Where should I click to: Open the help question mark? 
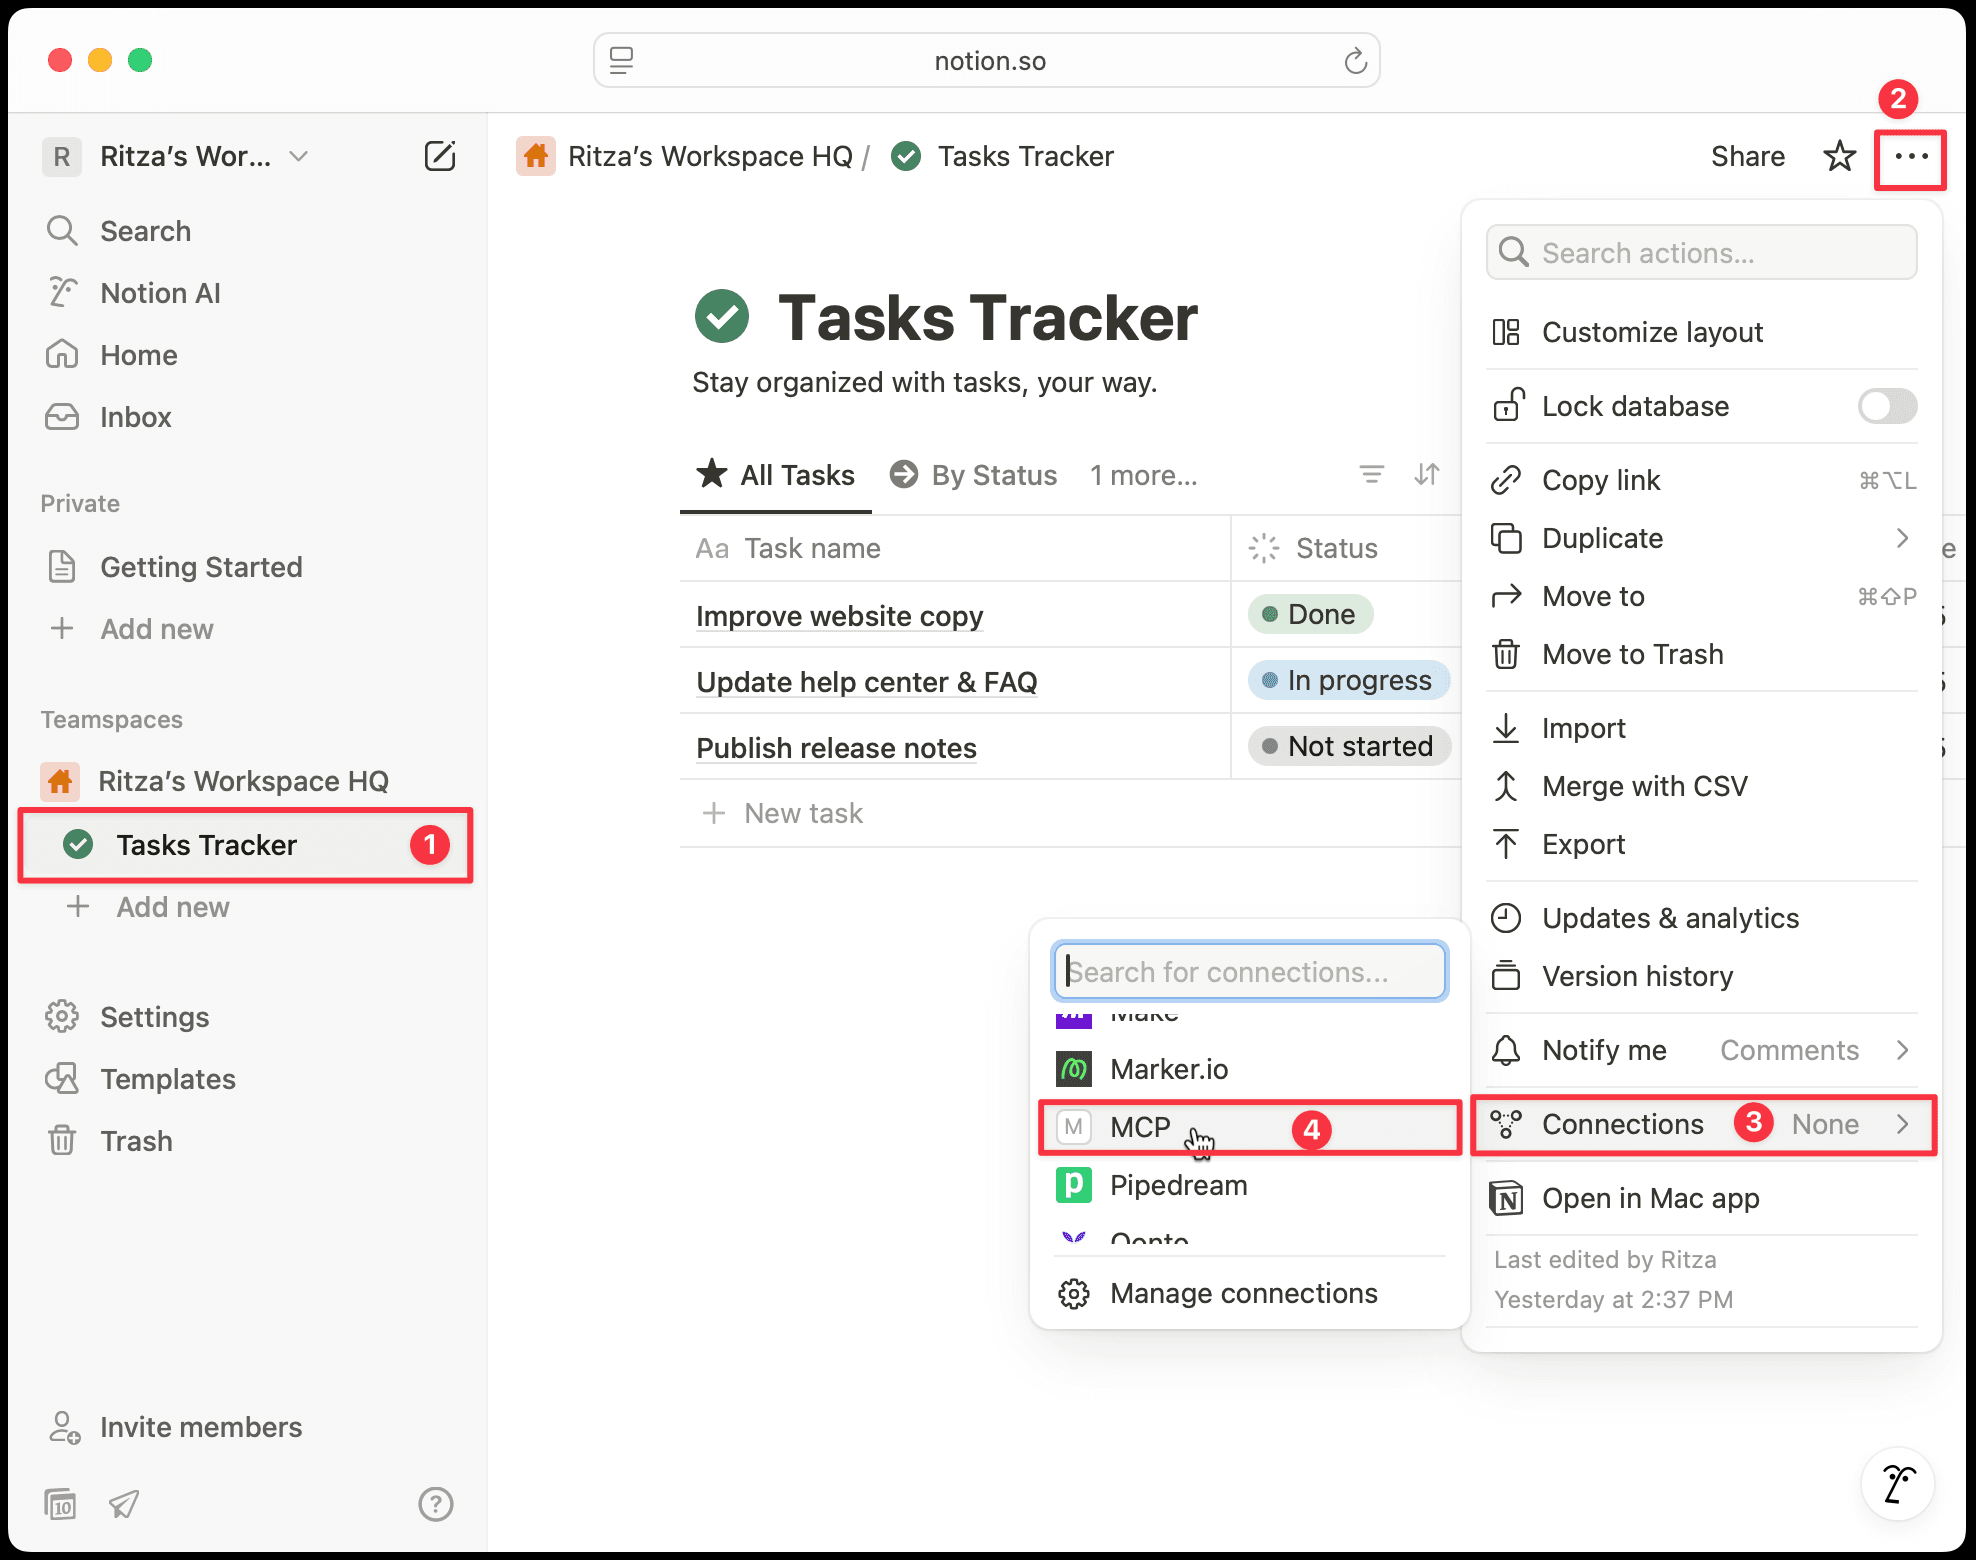point(436,1504)
